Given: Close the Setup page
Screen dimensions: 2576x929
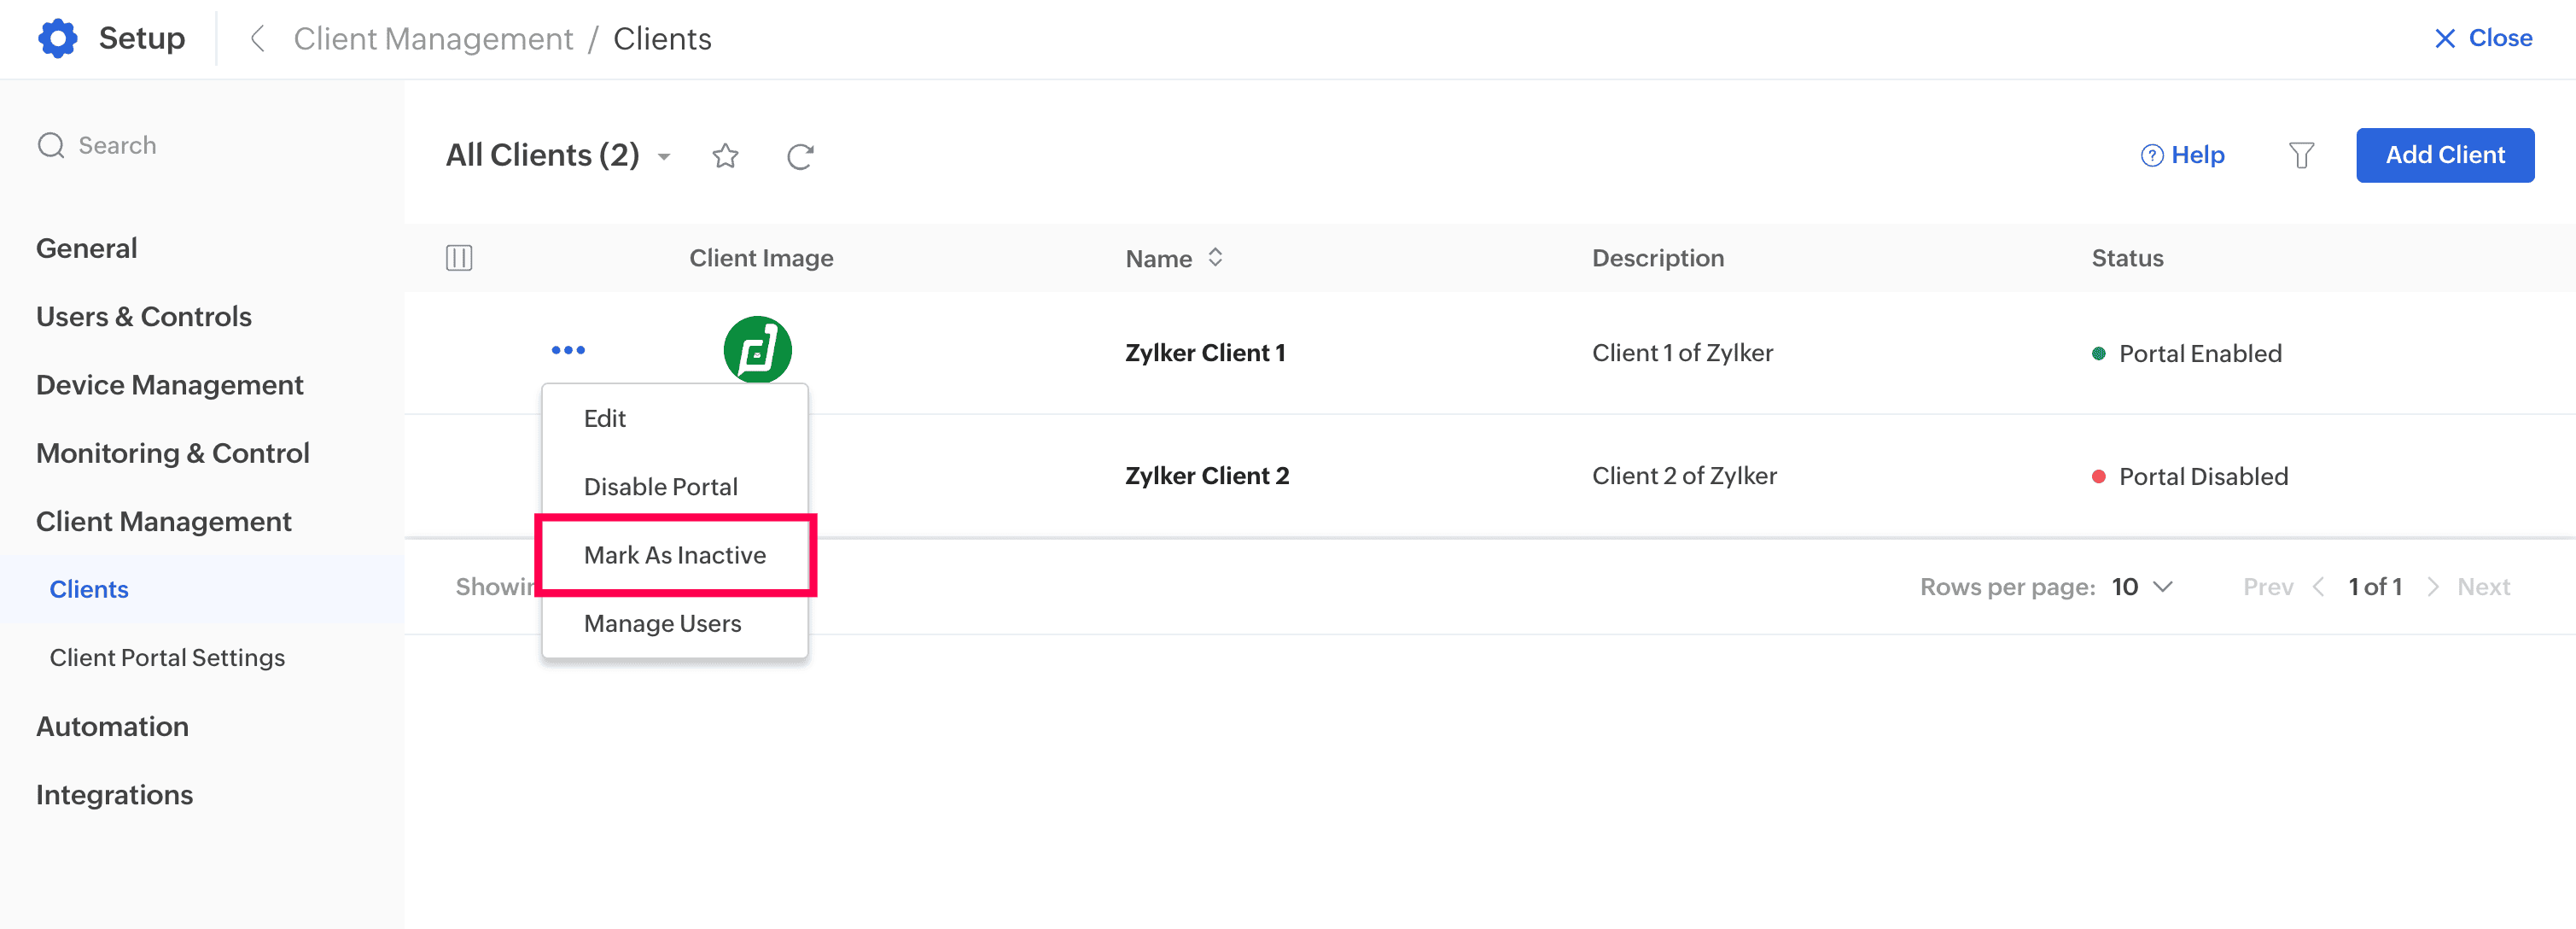Looking at the screenshot, I should [x=2483, y=38].
